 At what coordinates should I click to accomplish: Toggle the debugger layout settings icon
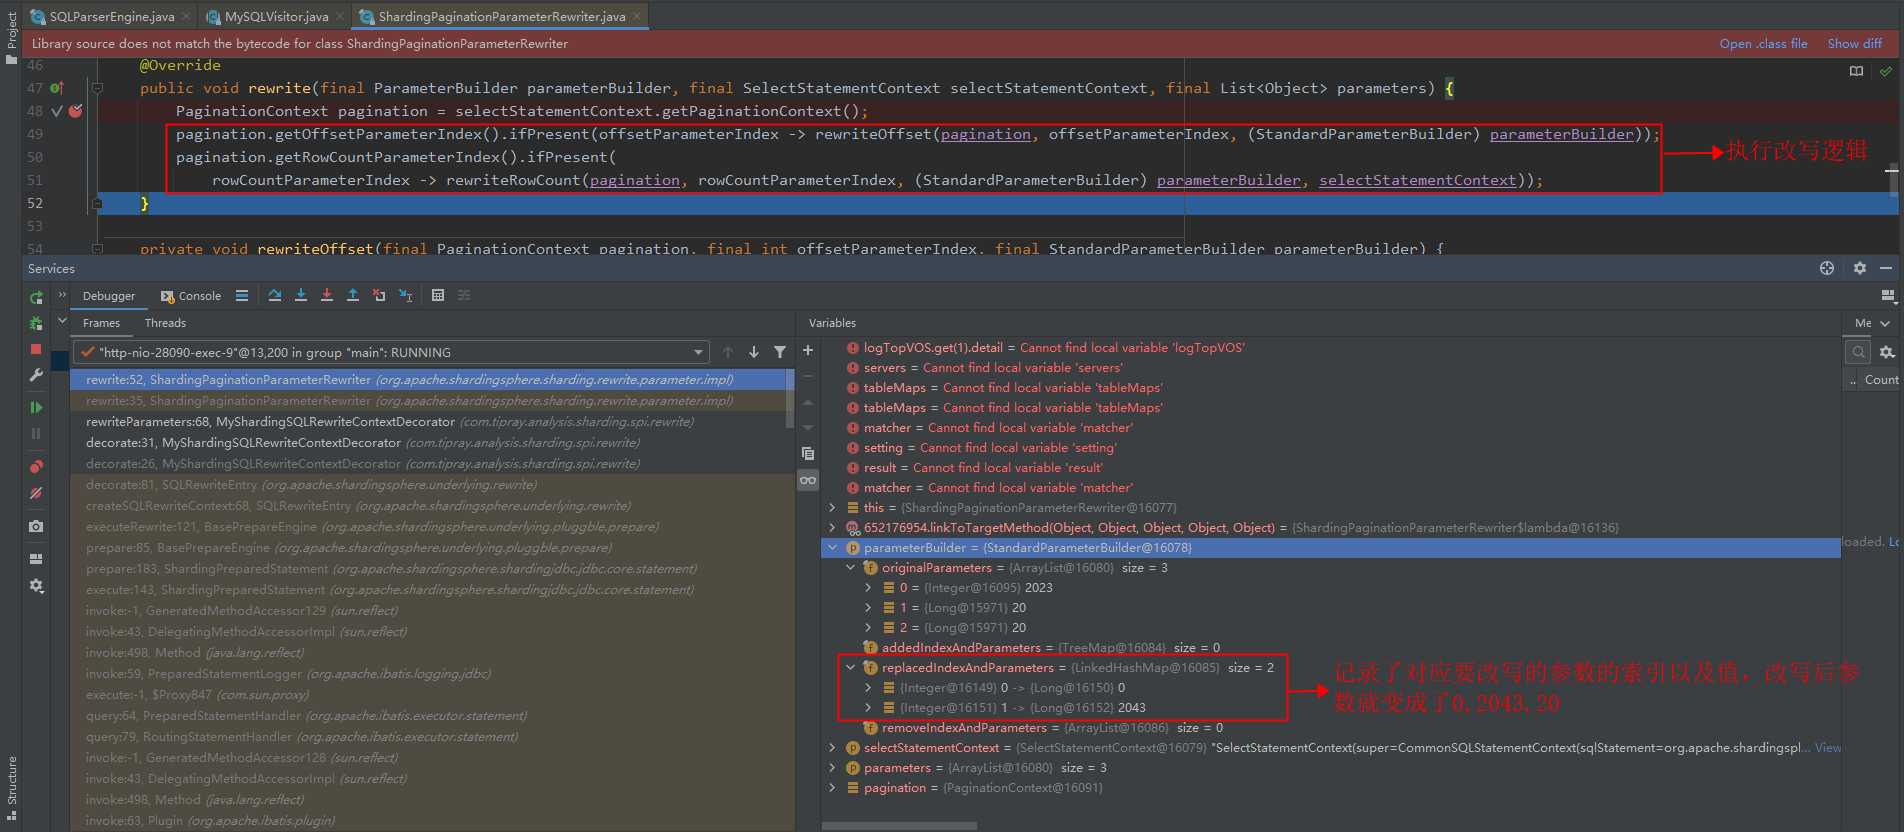click(1888, 295)
